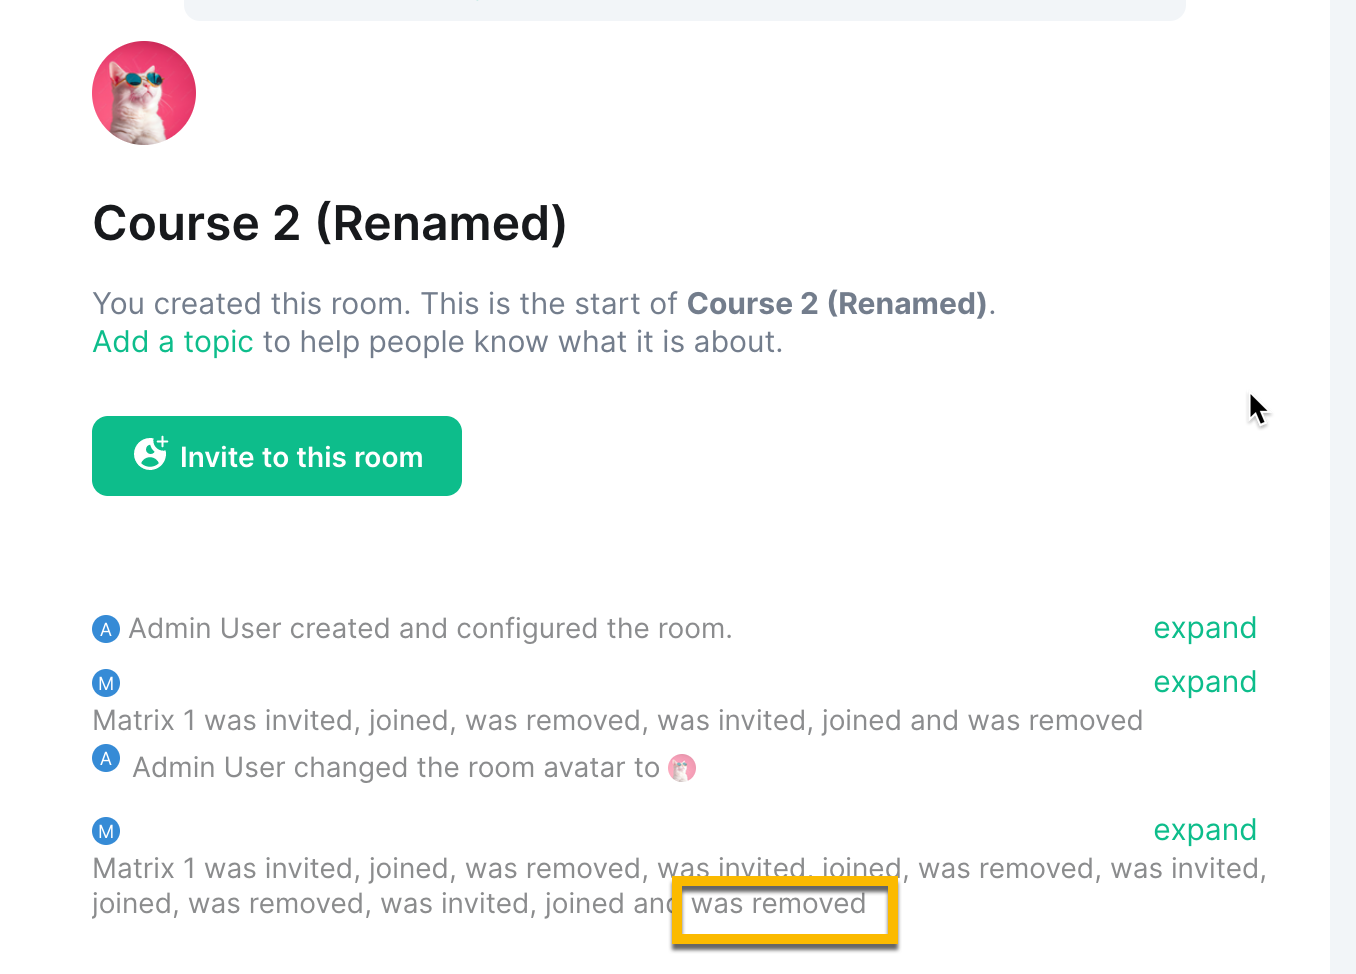The image size is (1356, 974).
Task: Expand the first Matrix 1 membership summary
Action: click(1205, 682)
